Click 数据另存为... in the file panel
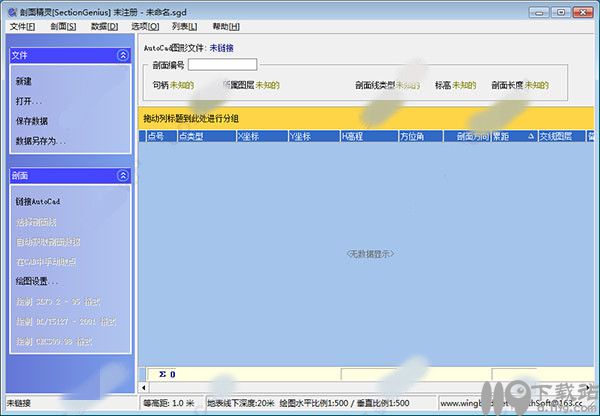 [41, 141]
